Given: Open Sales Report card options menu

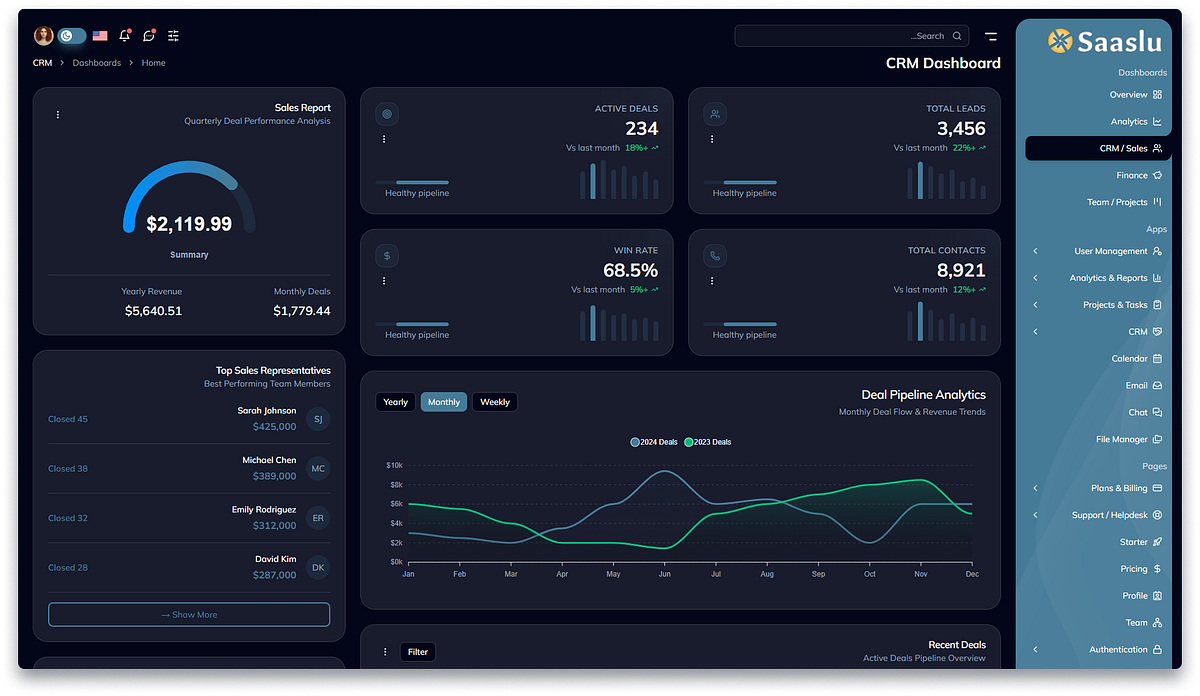Looking at the screenshot, I should (58, 115).
